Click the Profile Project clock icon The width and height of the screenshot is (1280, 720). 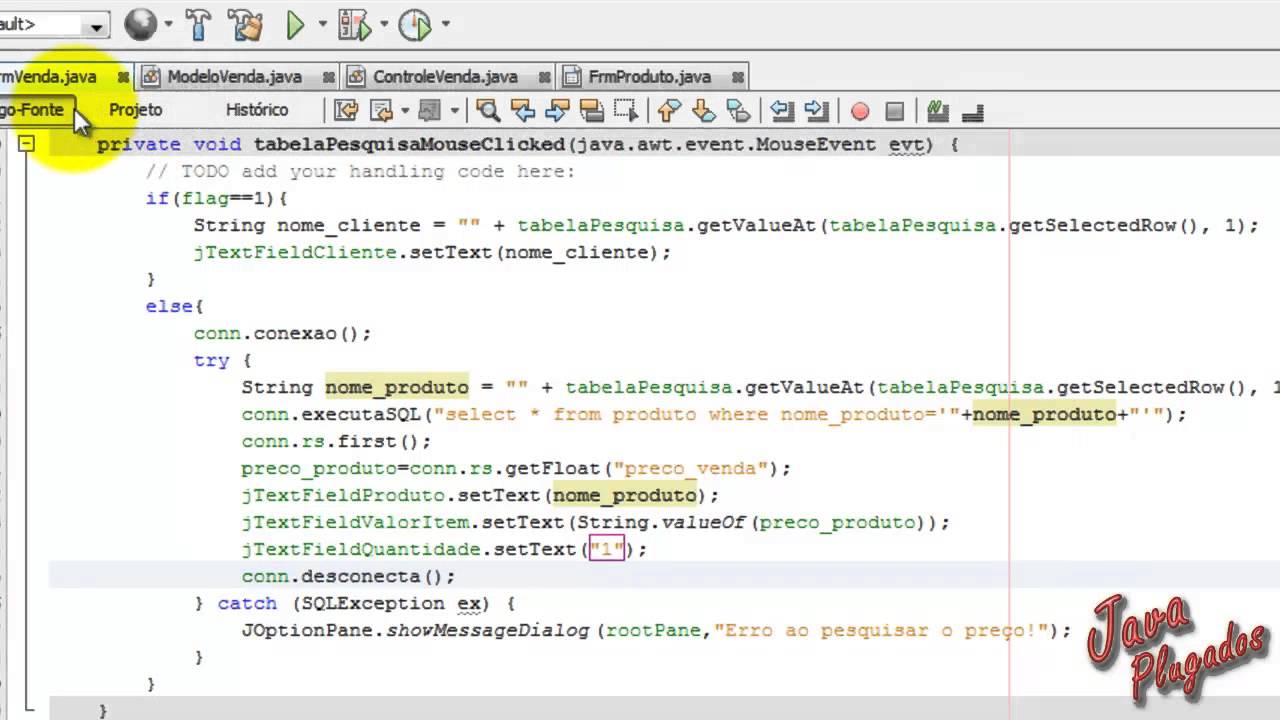pyautogui.click(x=415, y=25)
